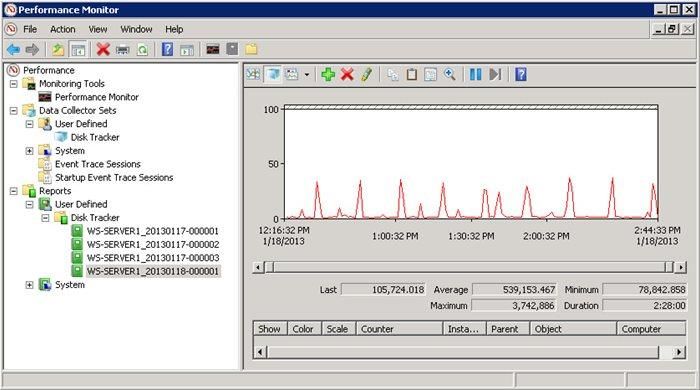Click counter list scrollbar left arrow
This screenshot has width=700, height=390.
(x=260, y=352)
